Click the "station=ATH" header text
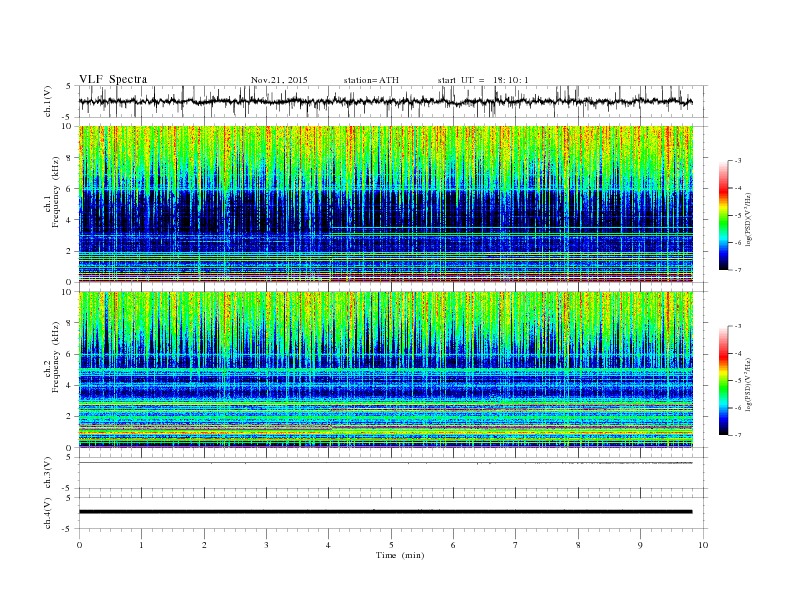 (371, 80)
